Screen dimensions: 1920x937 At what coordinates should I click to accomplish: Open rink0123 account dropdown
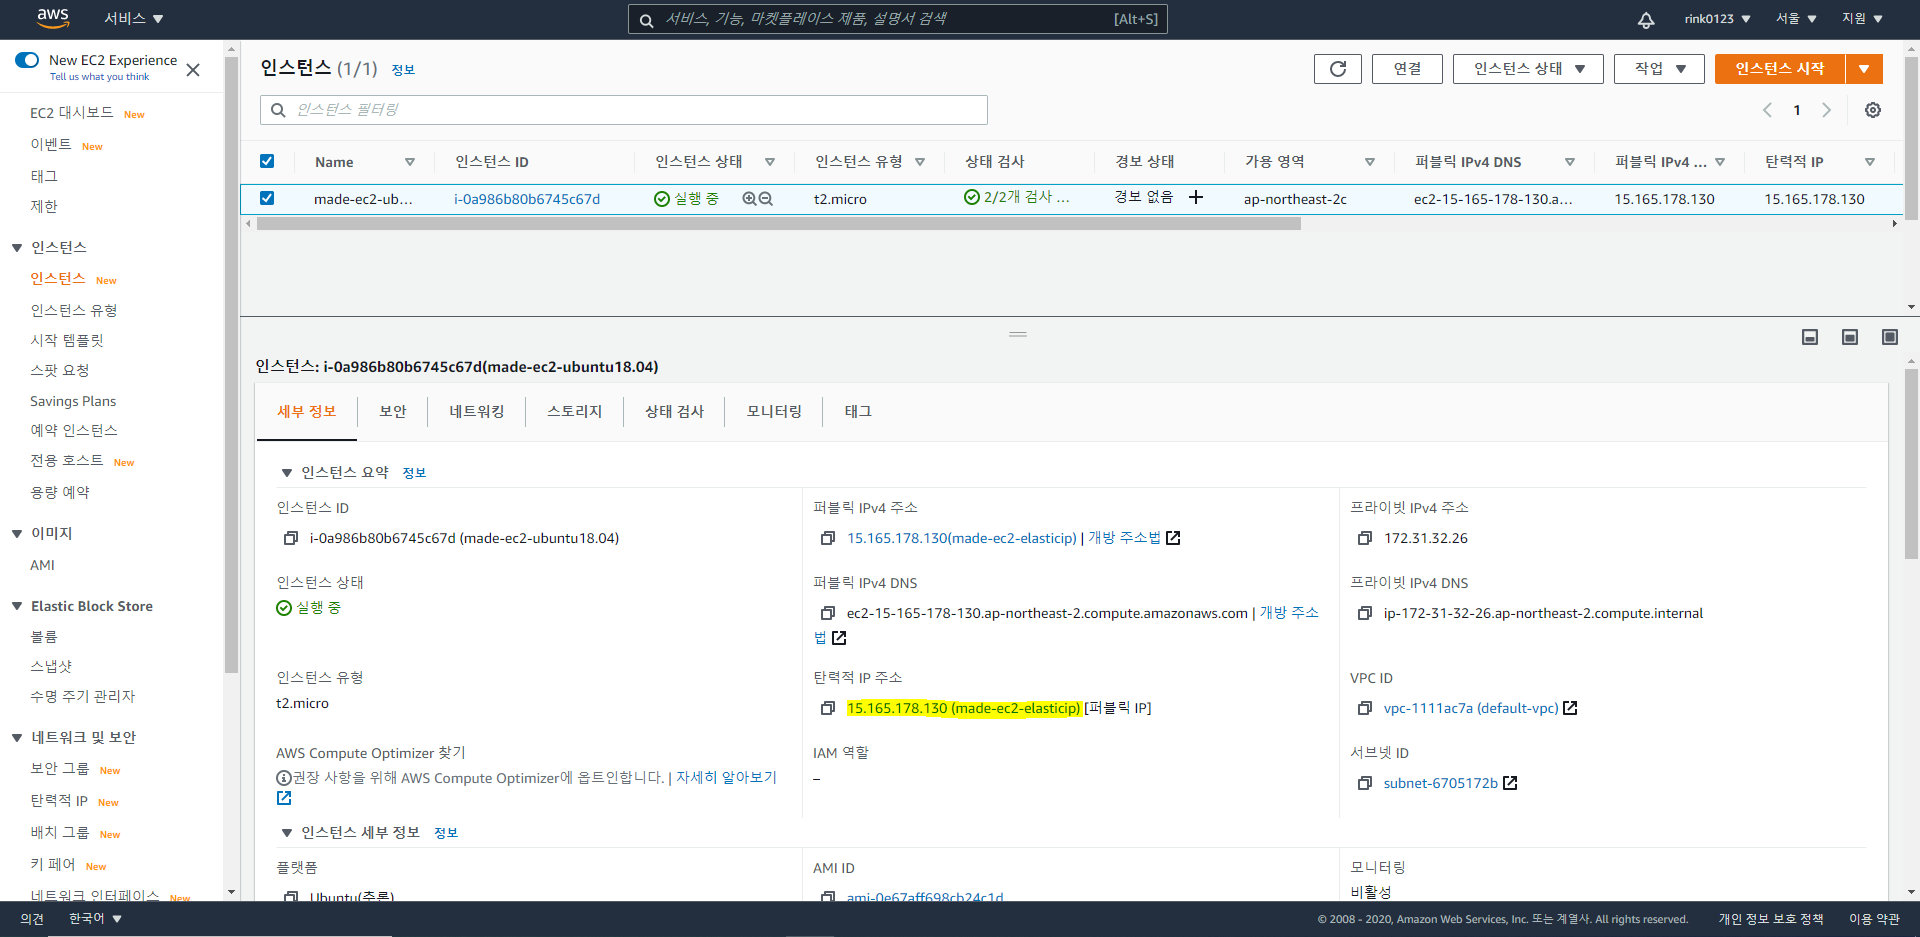point(1717,19)
